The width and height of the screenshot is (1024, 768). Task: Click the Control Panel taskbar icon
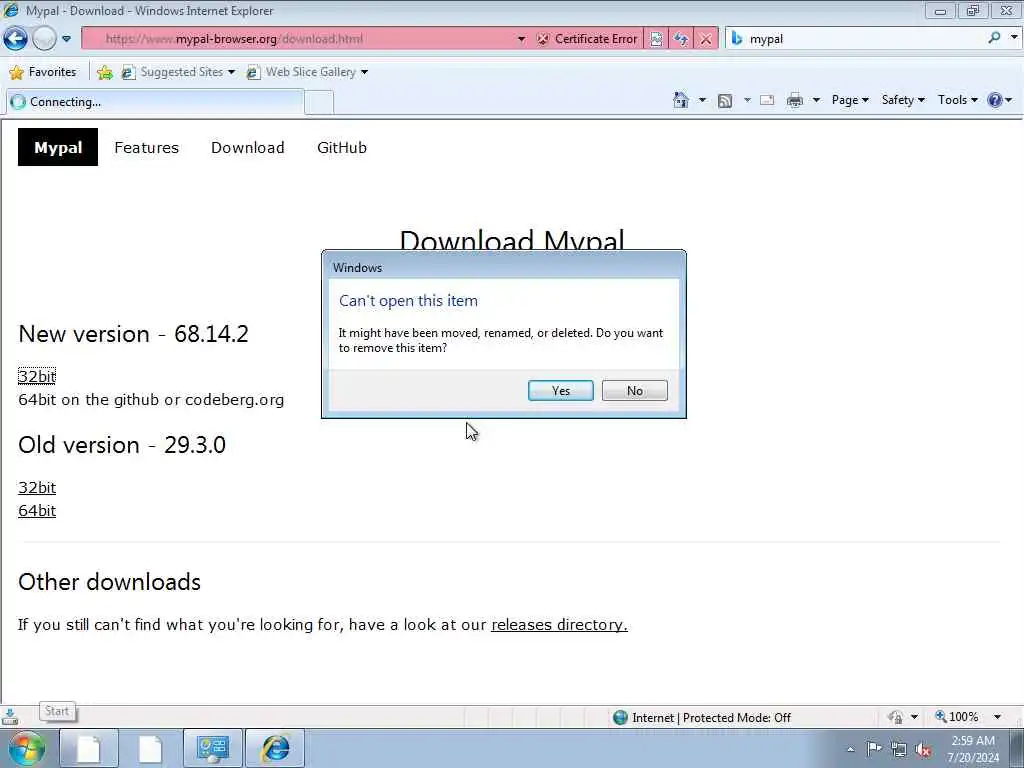(x=212, y=749)
